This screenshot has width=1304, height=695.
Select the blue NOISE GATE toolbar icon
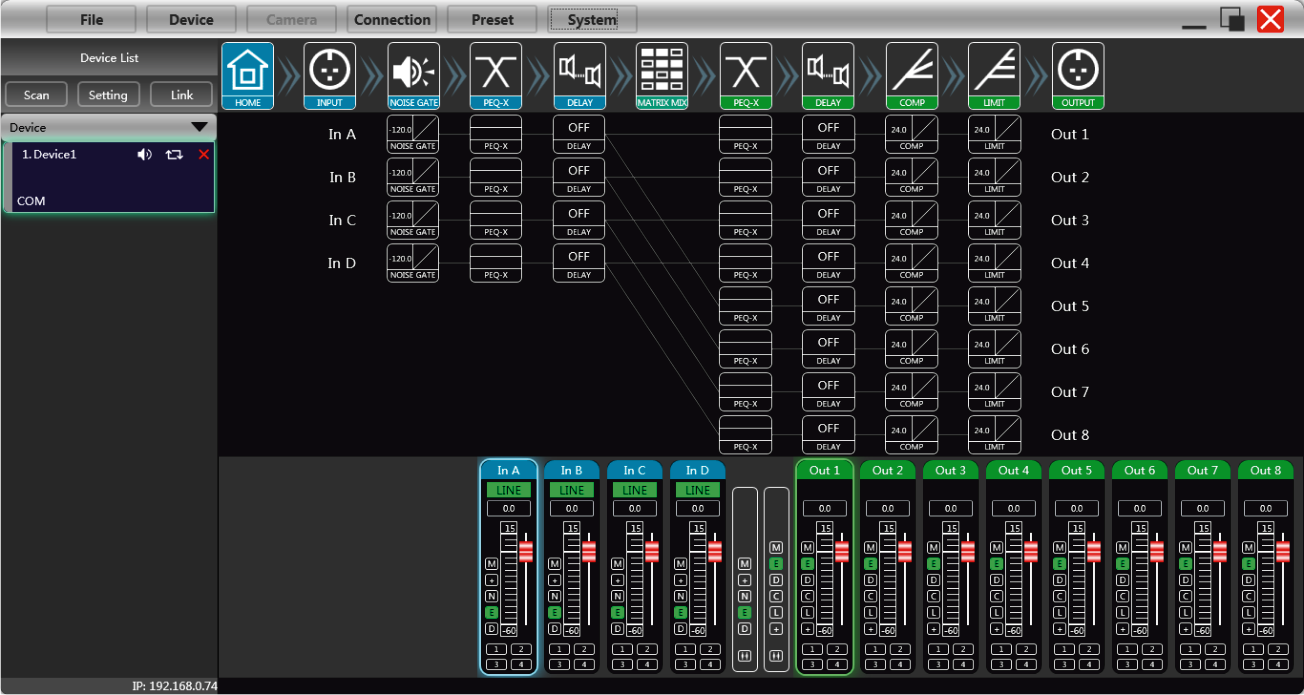point(413,75)
